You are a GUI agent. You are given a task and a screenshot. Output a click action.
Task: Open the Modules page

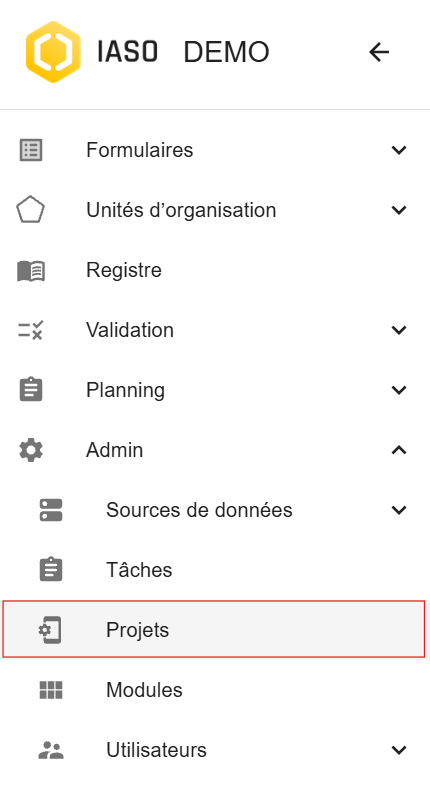[215, 690]
